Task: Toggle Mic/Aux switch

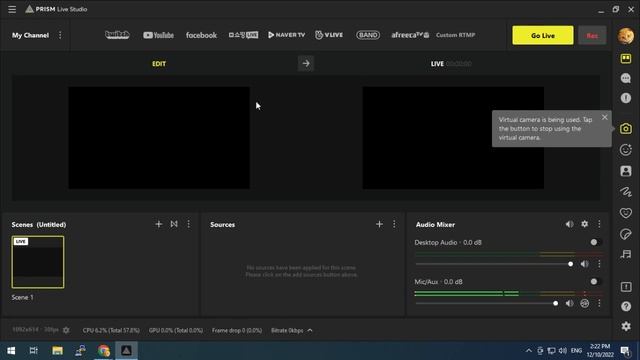Action: click(x=595, y=282)
